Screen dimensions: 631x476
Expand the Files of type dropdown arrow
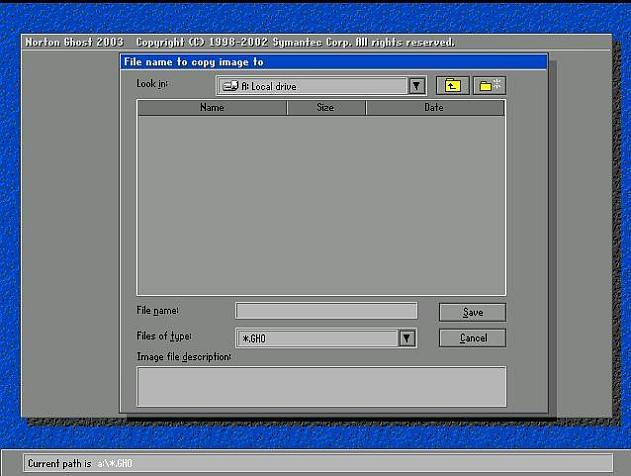pyautogui.click(x=407, y=338)
